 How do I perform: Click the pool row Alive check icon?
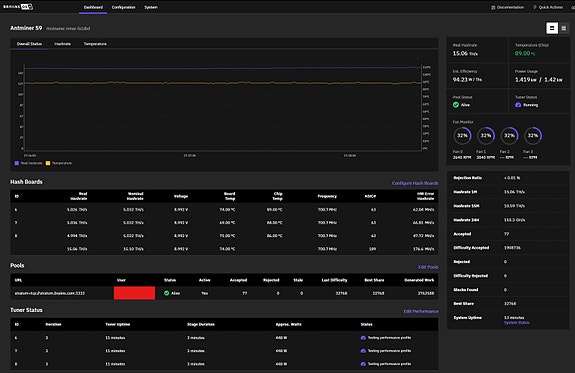pyautogui.click(x=166, y=293)
